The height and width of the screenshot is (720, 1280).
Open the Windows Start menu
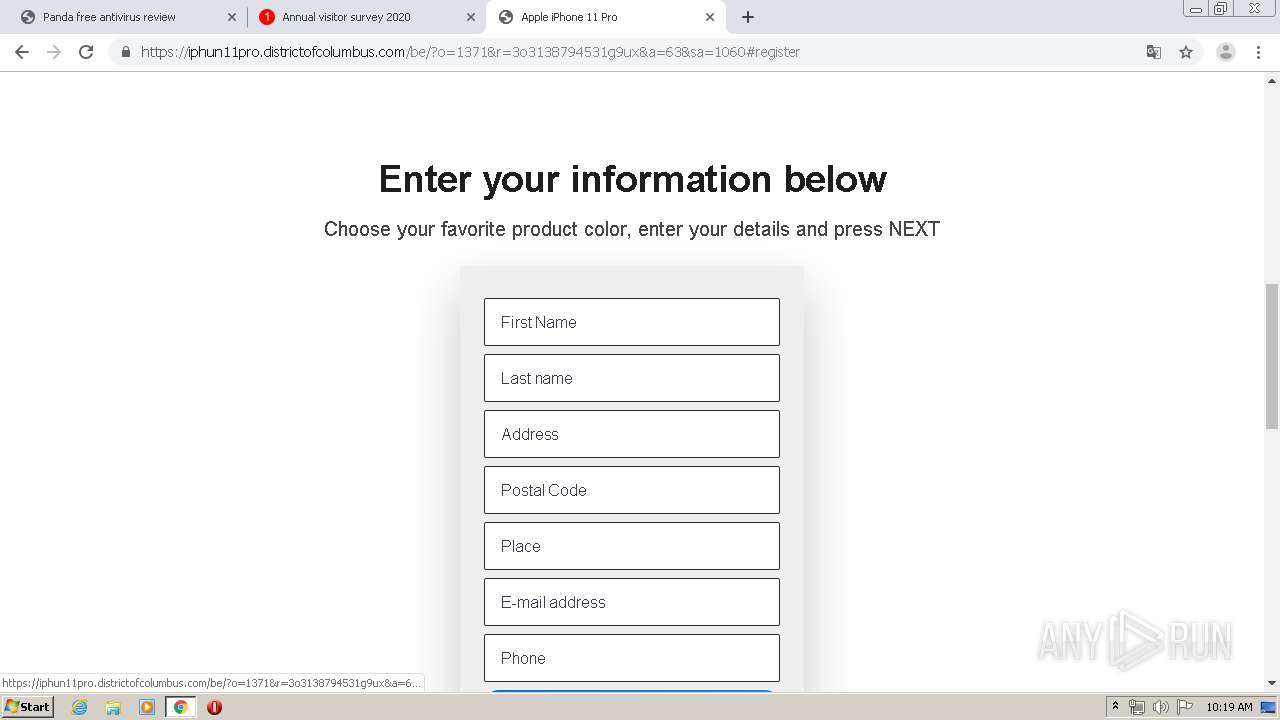tap(27, 706)
